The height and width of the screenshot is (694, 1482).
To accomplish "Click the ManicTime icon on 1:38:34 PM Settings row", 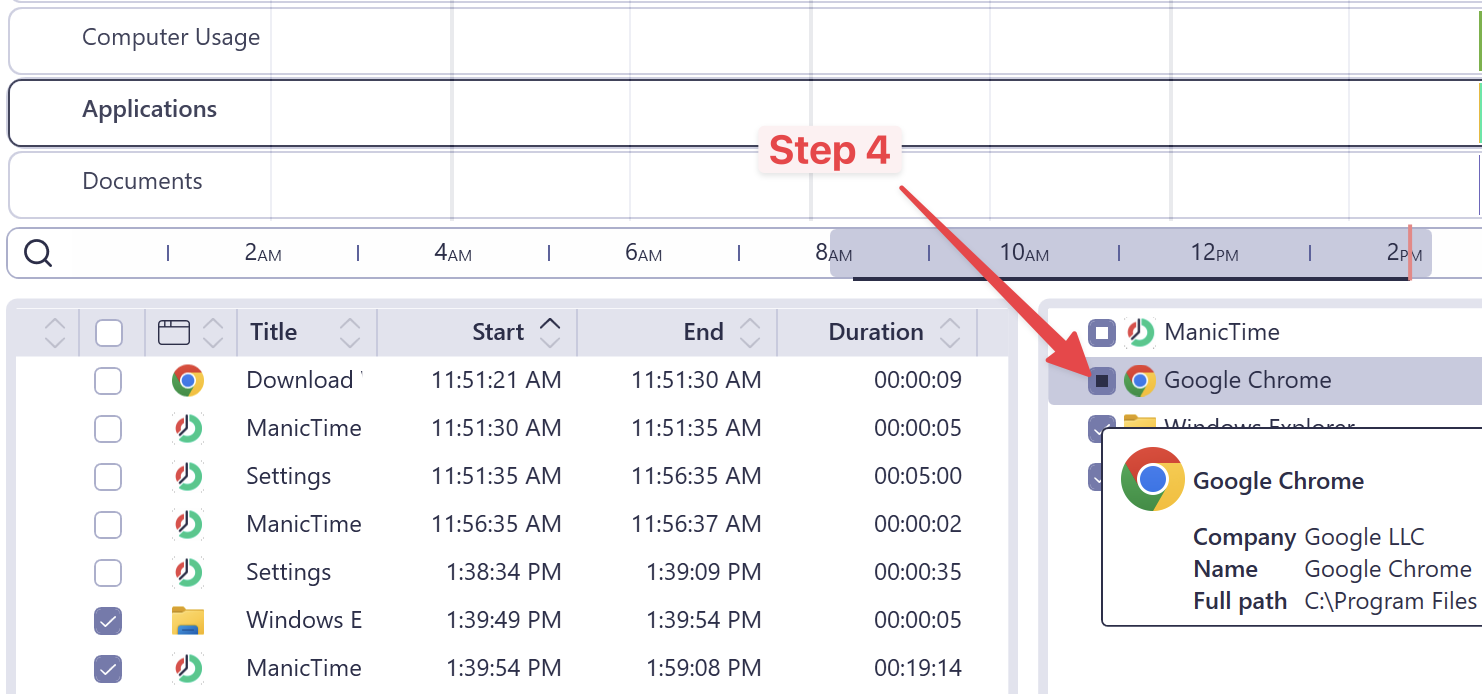I will (x=188, y=572).
